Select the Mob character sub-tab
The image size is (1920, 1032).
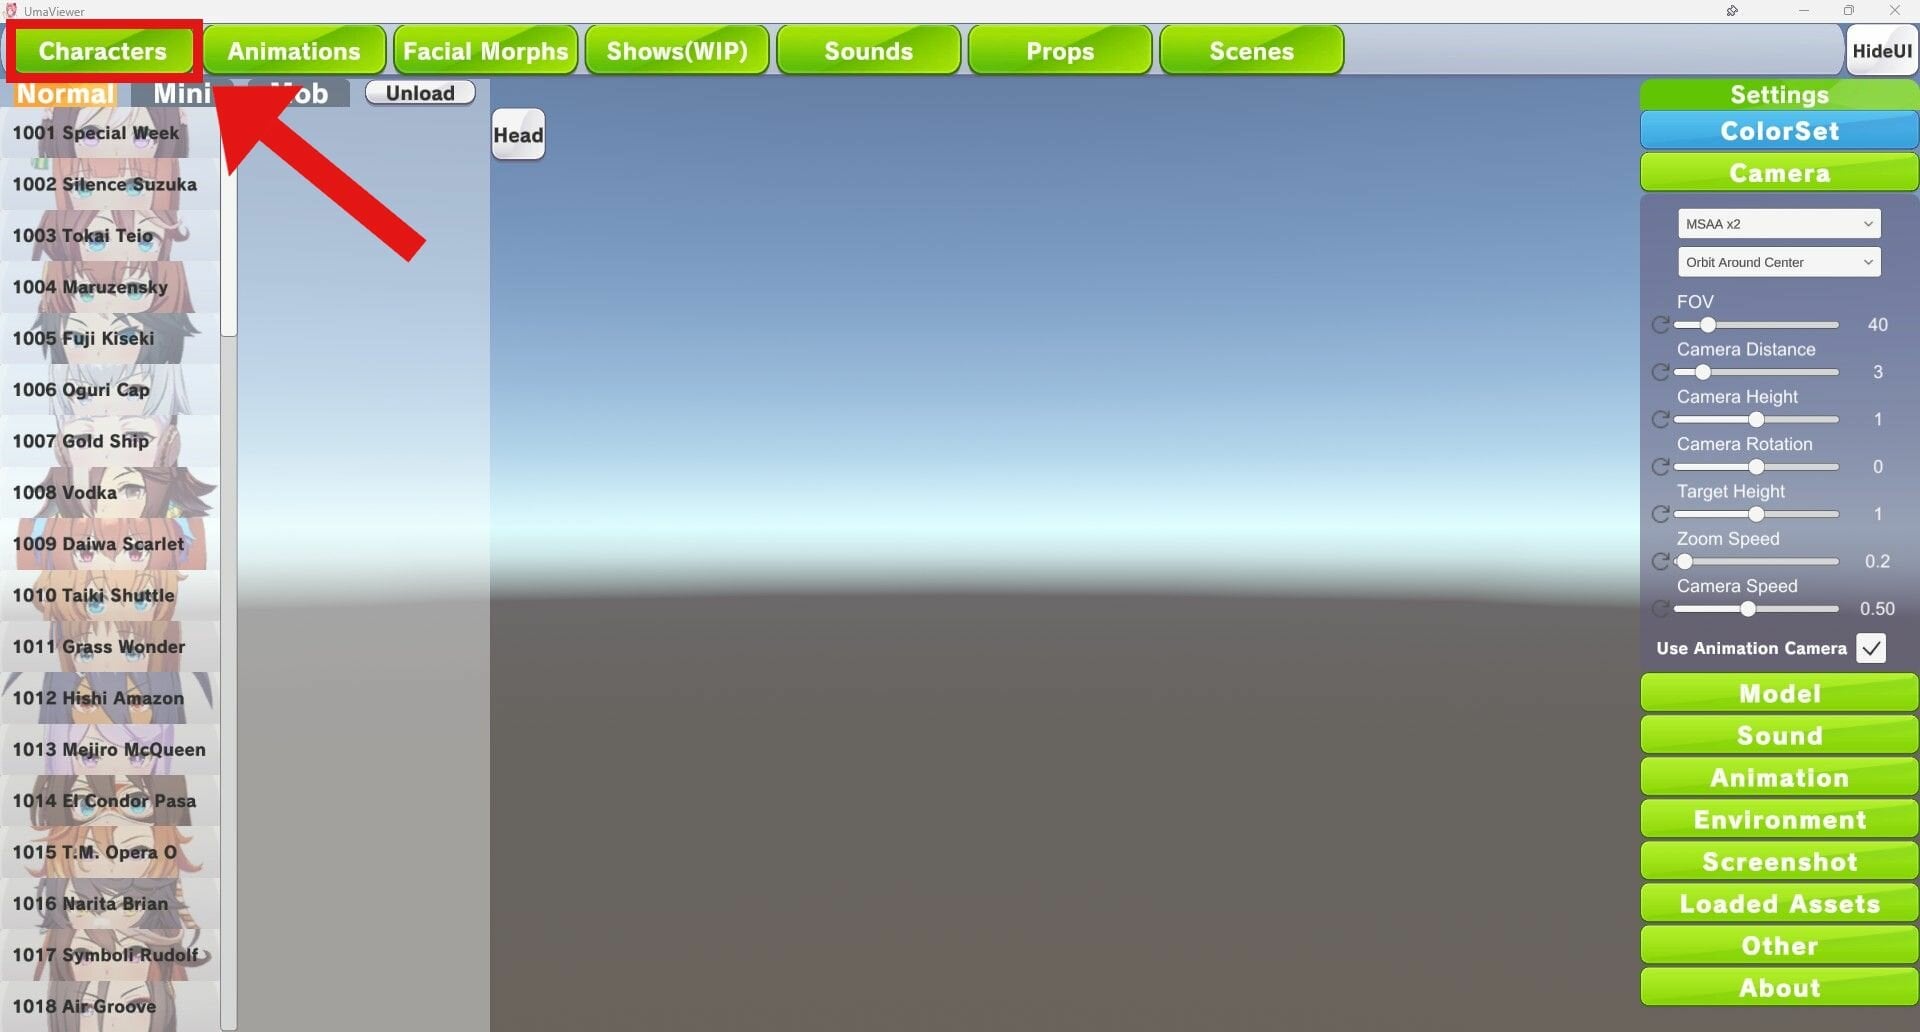pyautogui.click(x=299, y=94)
